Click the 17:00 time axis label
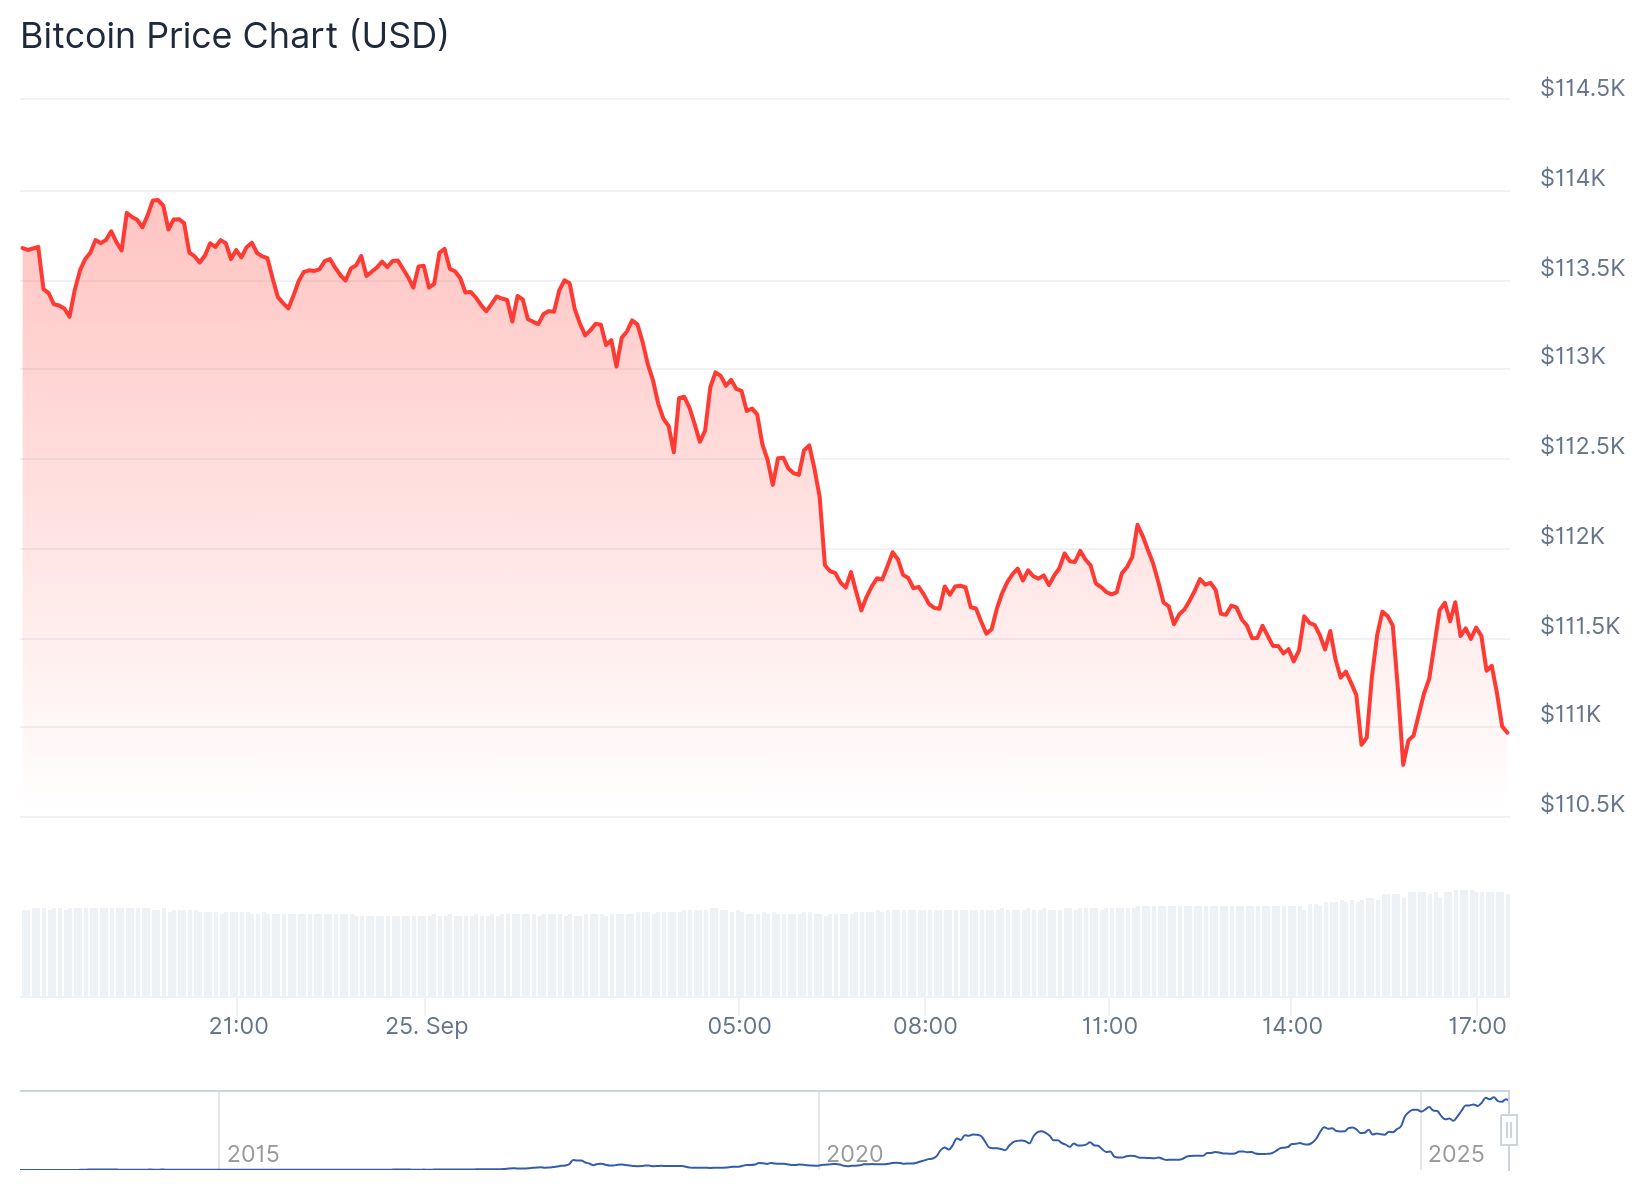The height and width of the screenshot is (1200, 1644). pos(1477,1026)
